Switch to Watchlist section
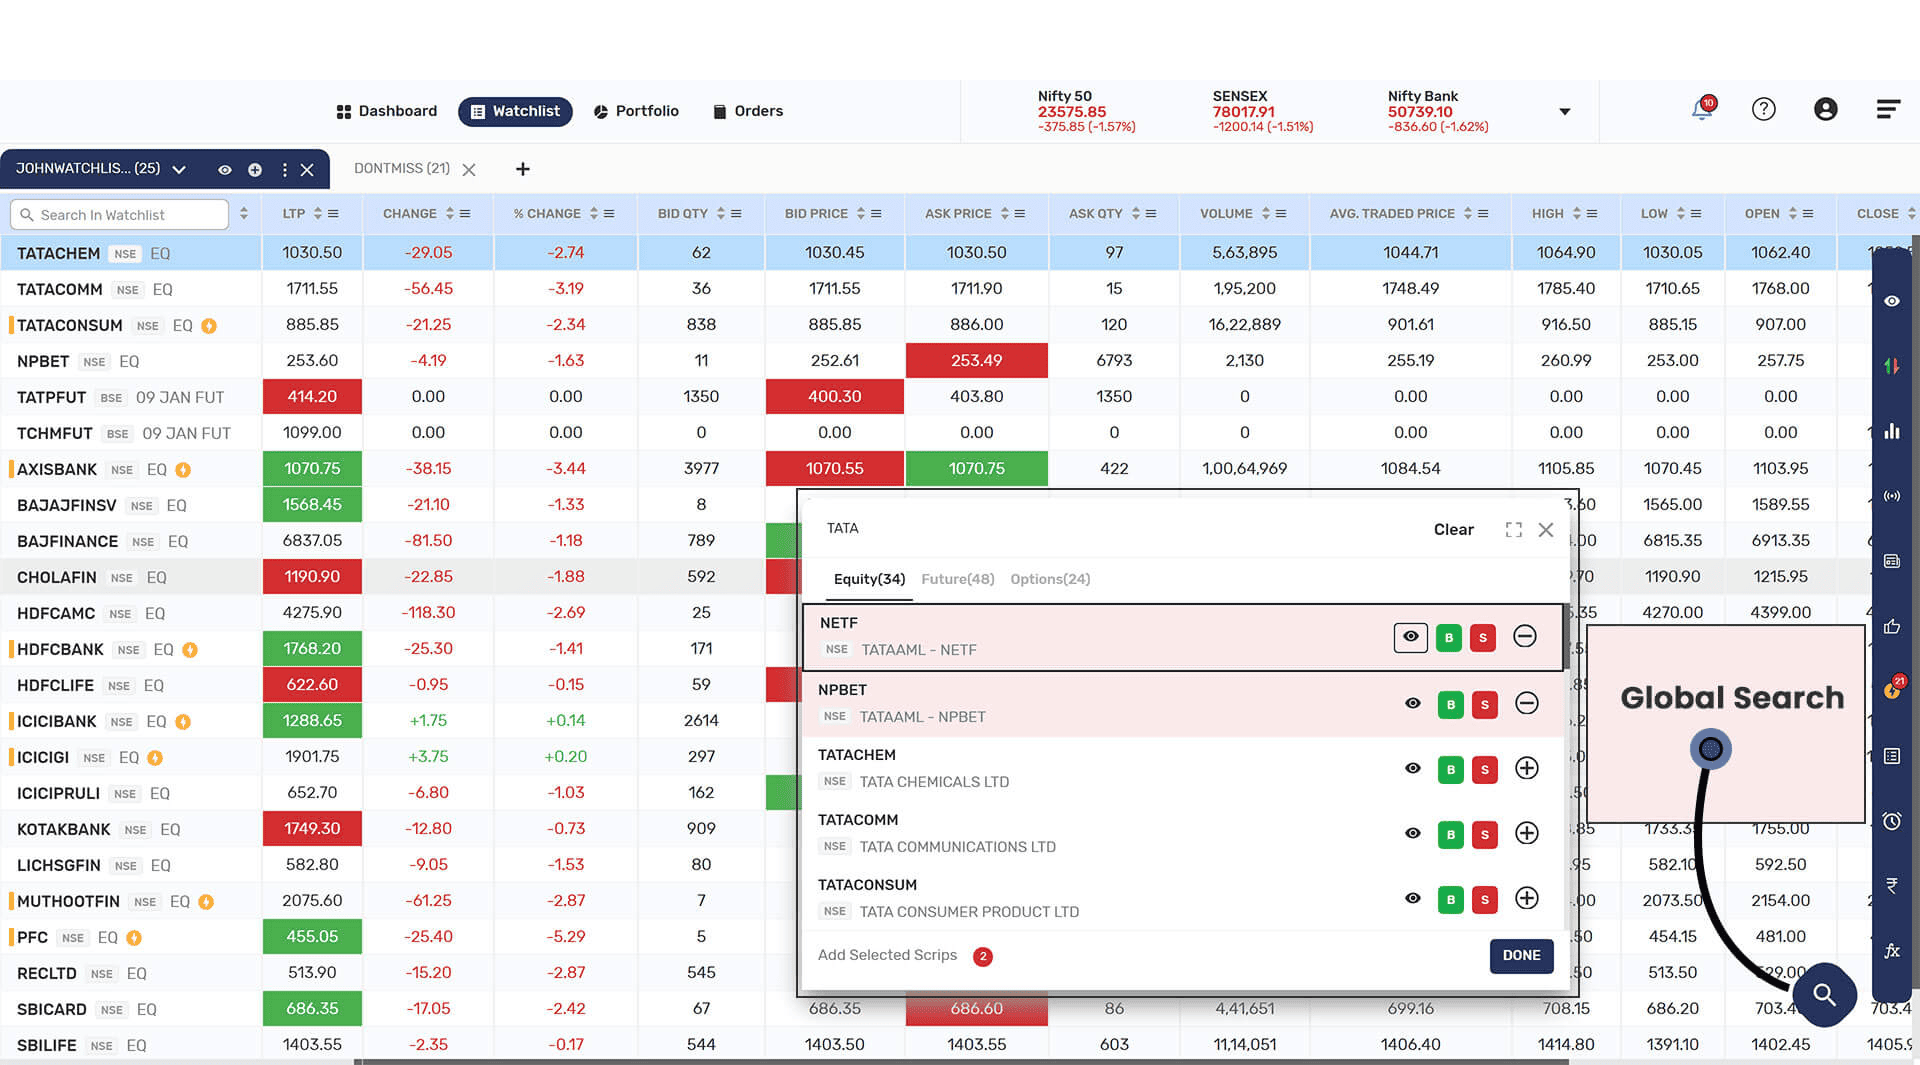The width and height of the screenshot is (1920, 1065). tap(515, 111)
